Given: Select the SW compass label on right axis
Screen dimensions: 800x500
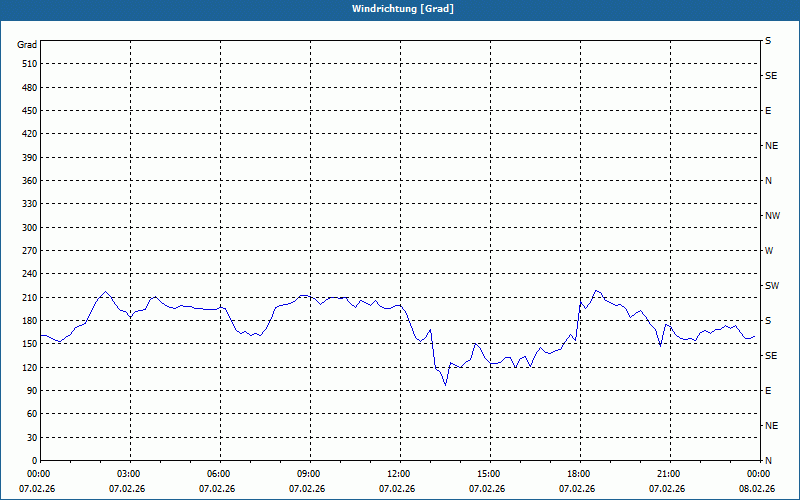Looking at the screenshot, I should coord(771,286).
